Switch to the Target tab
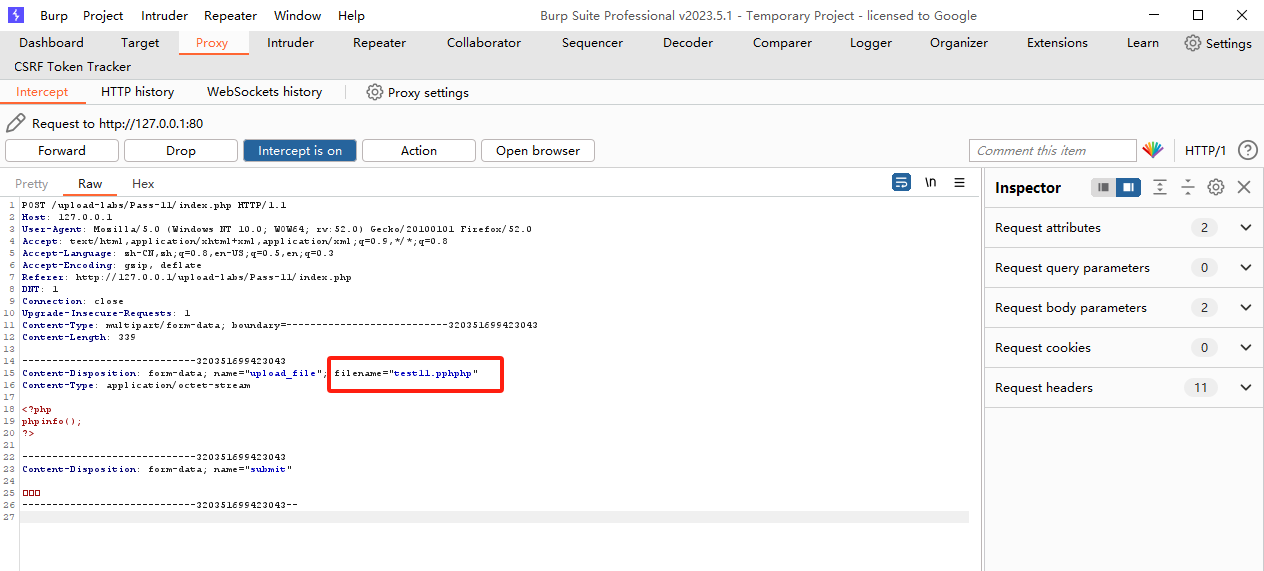1264x571 pixels. 140,43
